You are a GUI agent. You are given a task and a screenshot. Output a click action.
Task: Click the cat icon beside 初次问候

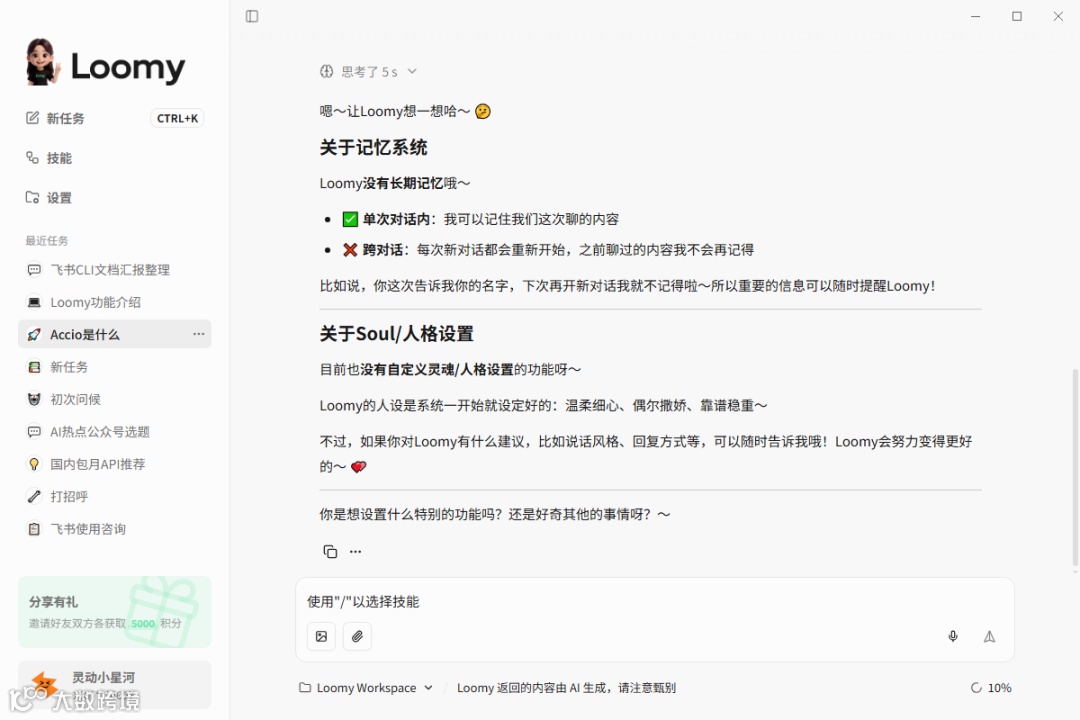[34, 399]
